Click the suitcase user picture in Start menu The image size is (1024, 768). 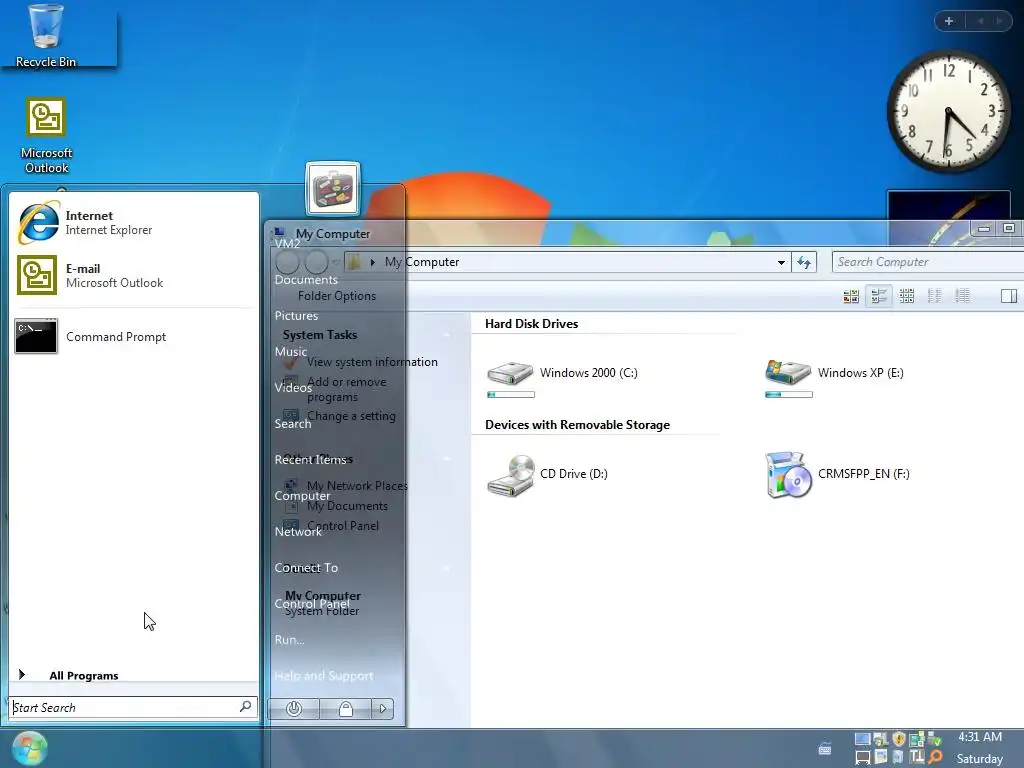(333, 189)
